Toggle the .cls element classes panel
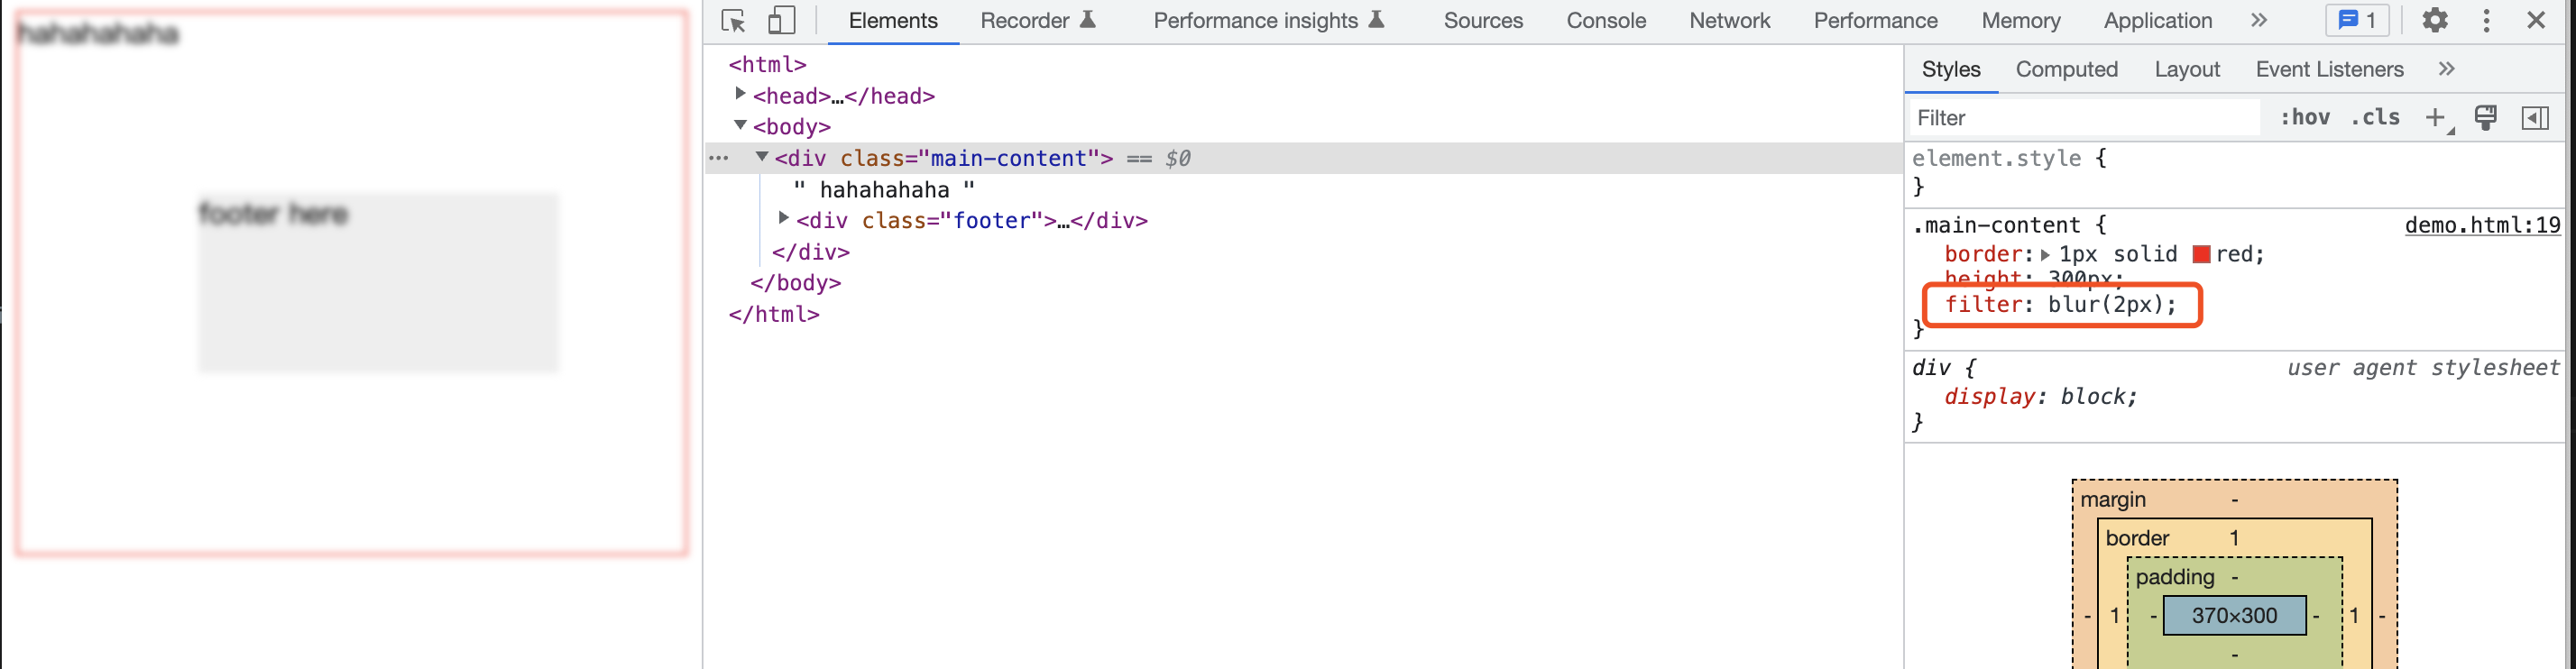The height and width of the screenshot is (669, 2576). pos(2375,118)
